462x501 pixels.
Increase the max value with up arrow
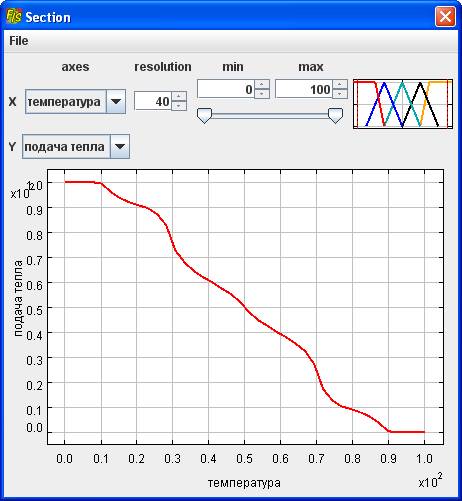click(340, 84)
